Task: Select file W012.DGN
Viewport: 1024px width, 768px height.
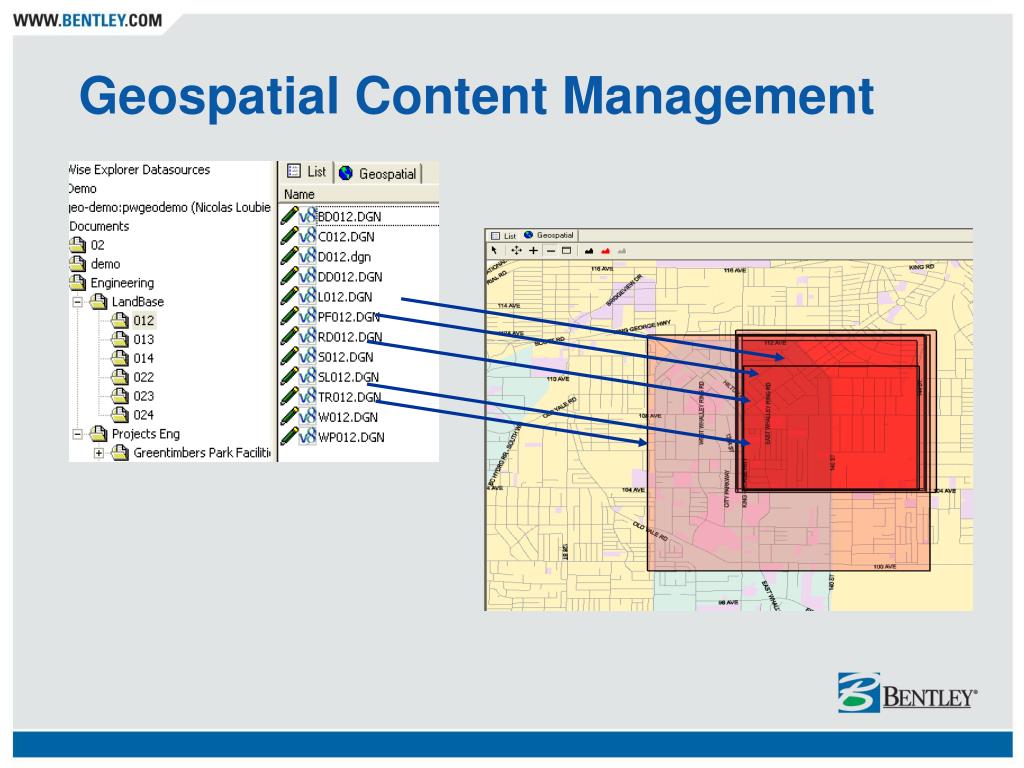Action: point(347,417)
